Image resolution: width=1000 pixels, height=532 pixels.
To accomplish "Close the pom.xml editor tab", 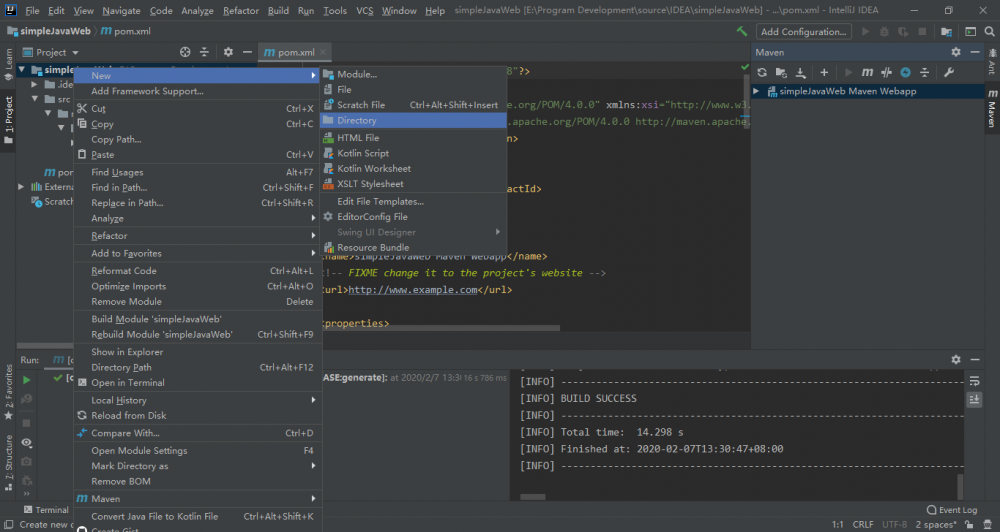I will coord(323,52).
